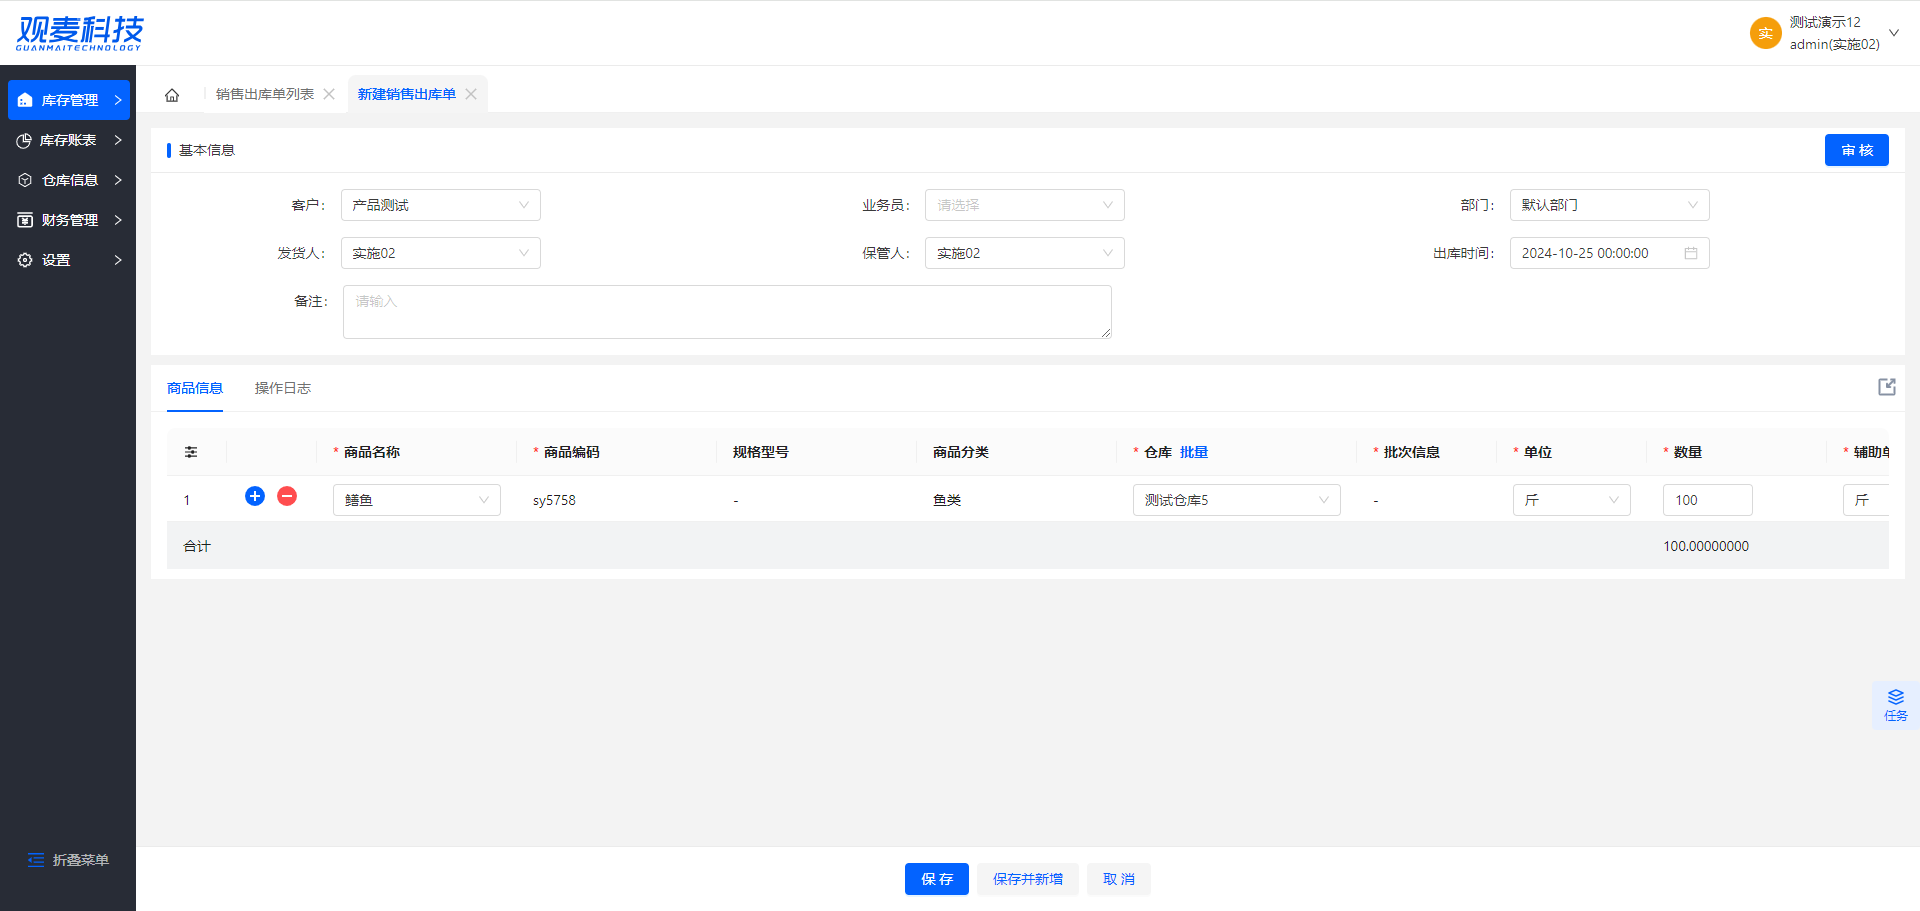Click the home icon tab

tap(172, 95)
